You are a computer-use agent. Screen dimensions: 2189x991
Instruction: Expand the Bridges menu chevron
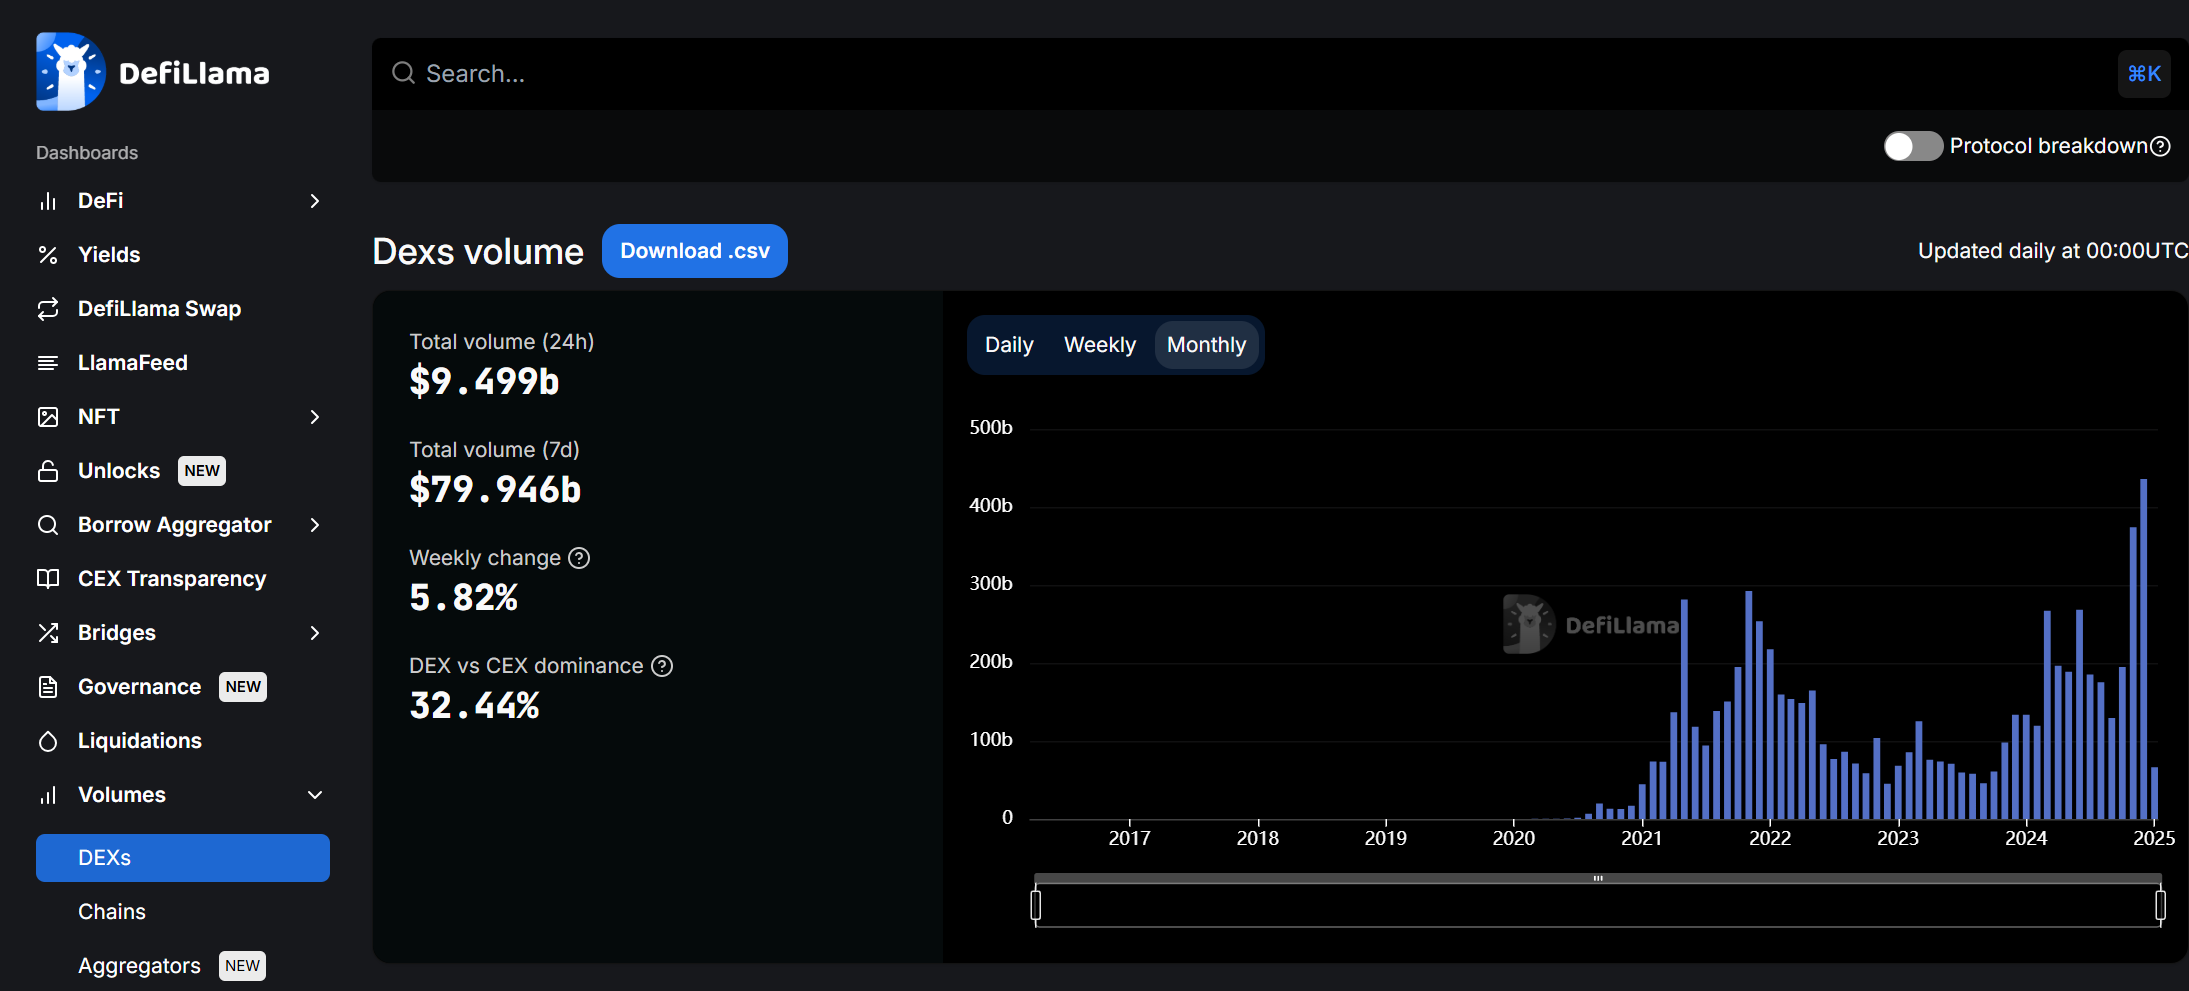click(x=315, y=633)
